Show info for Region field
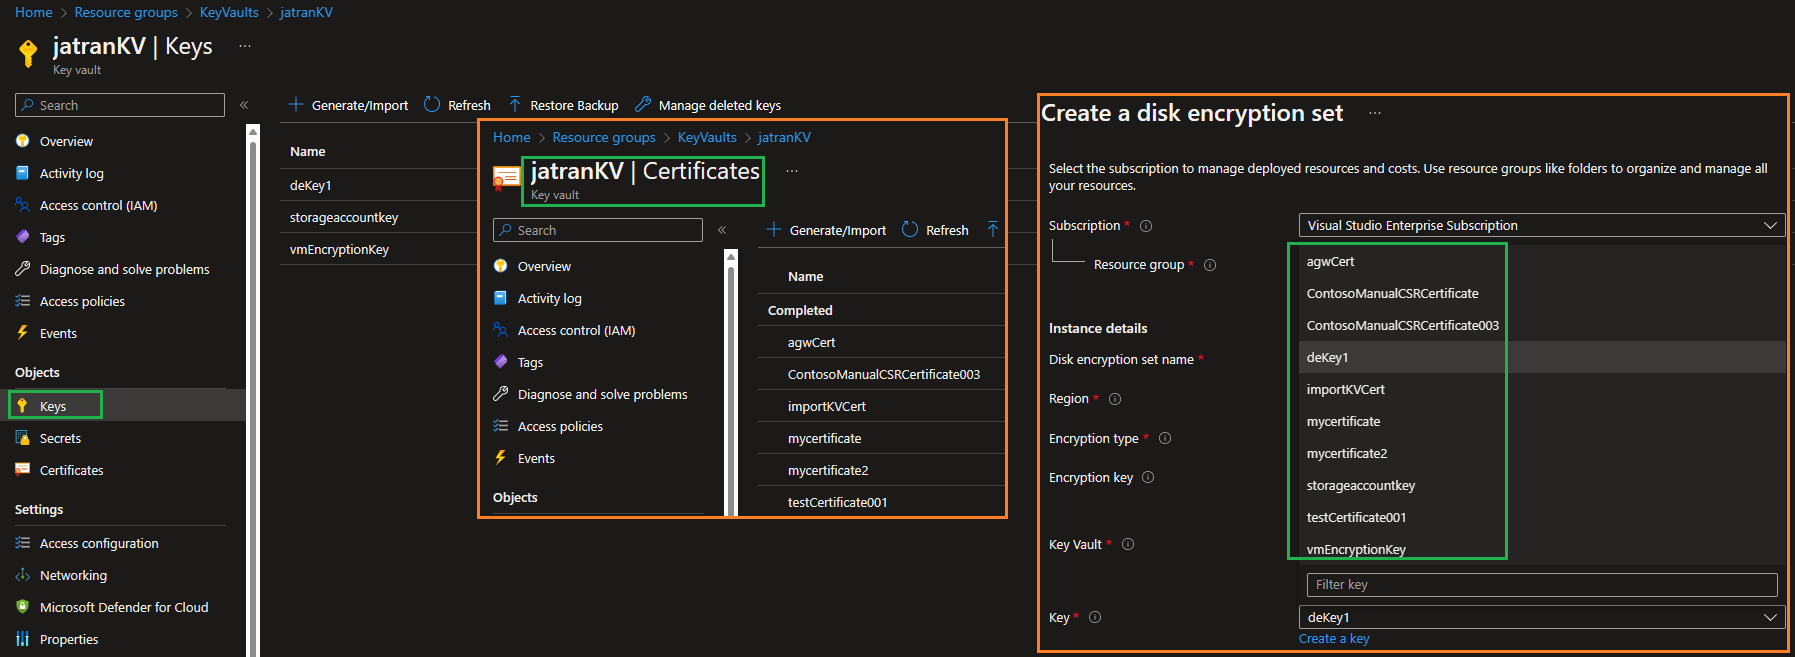Screen dimensions: 1795x657 pyautogui.click(x=1115, y=399)
